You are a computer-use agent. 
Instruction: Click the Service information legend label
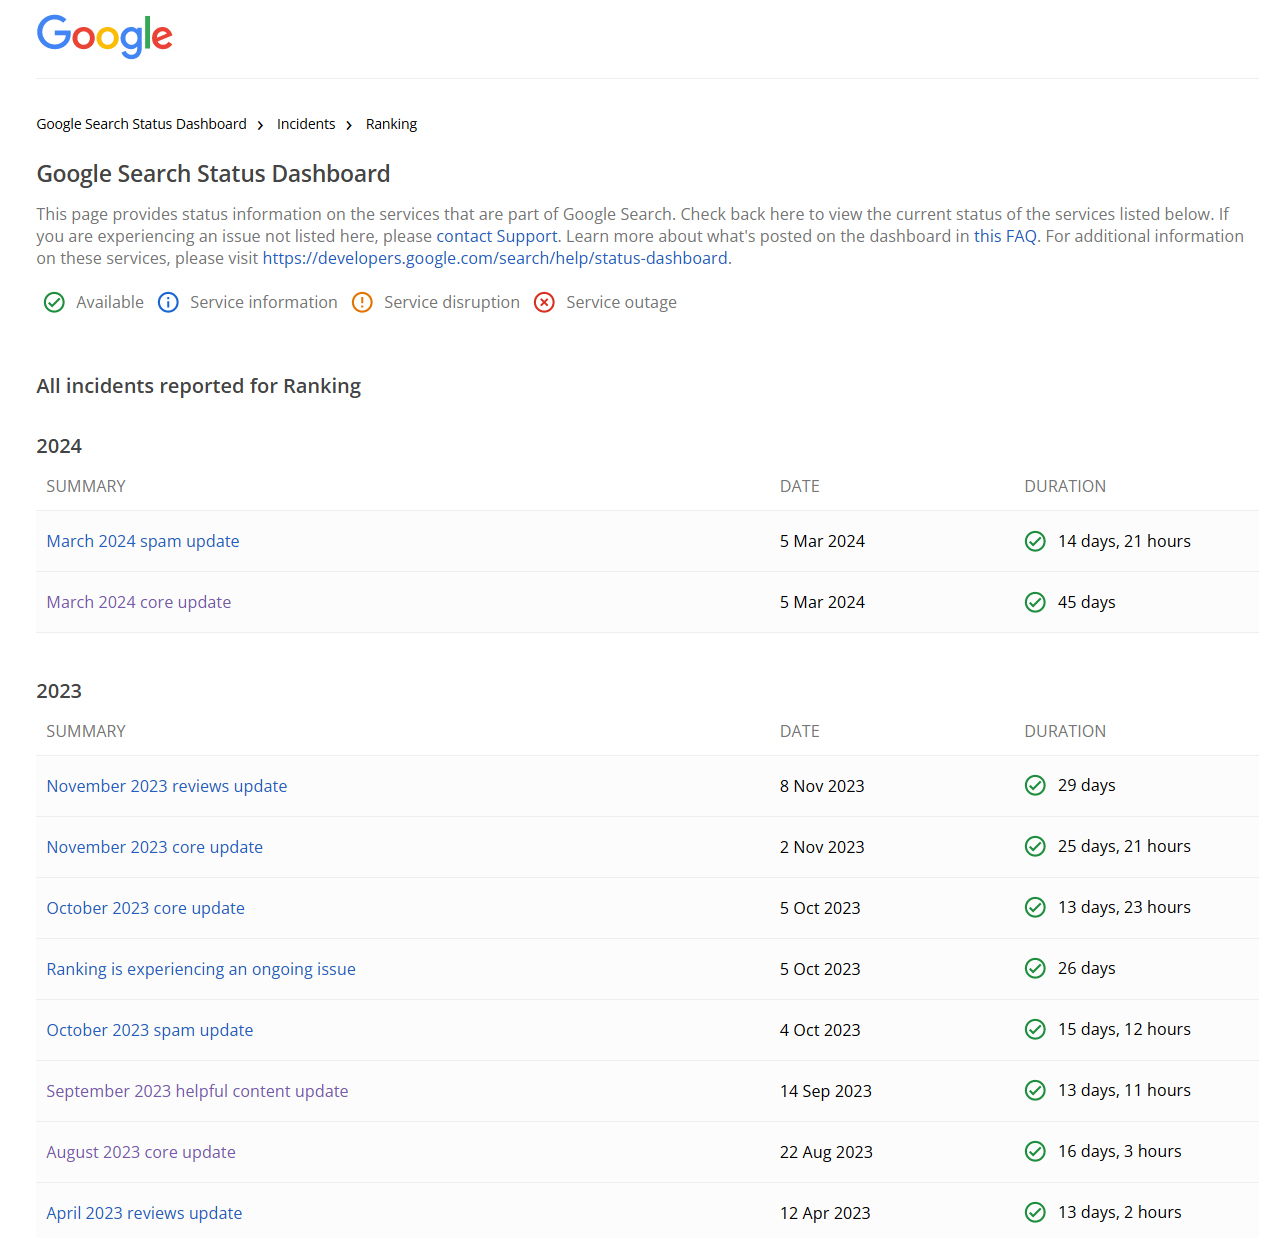(264, 302)
